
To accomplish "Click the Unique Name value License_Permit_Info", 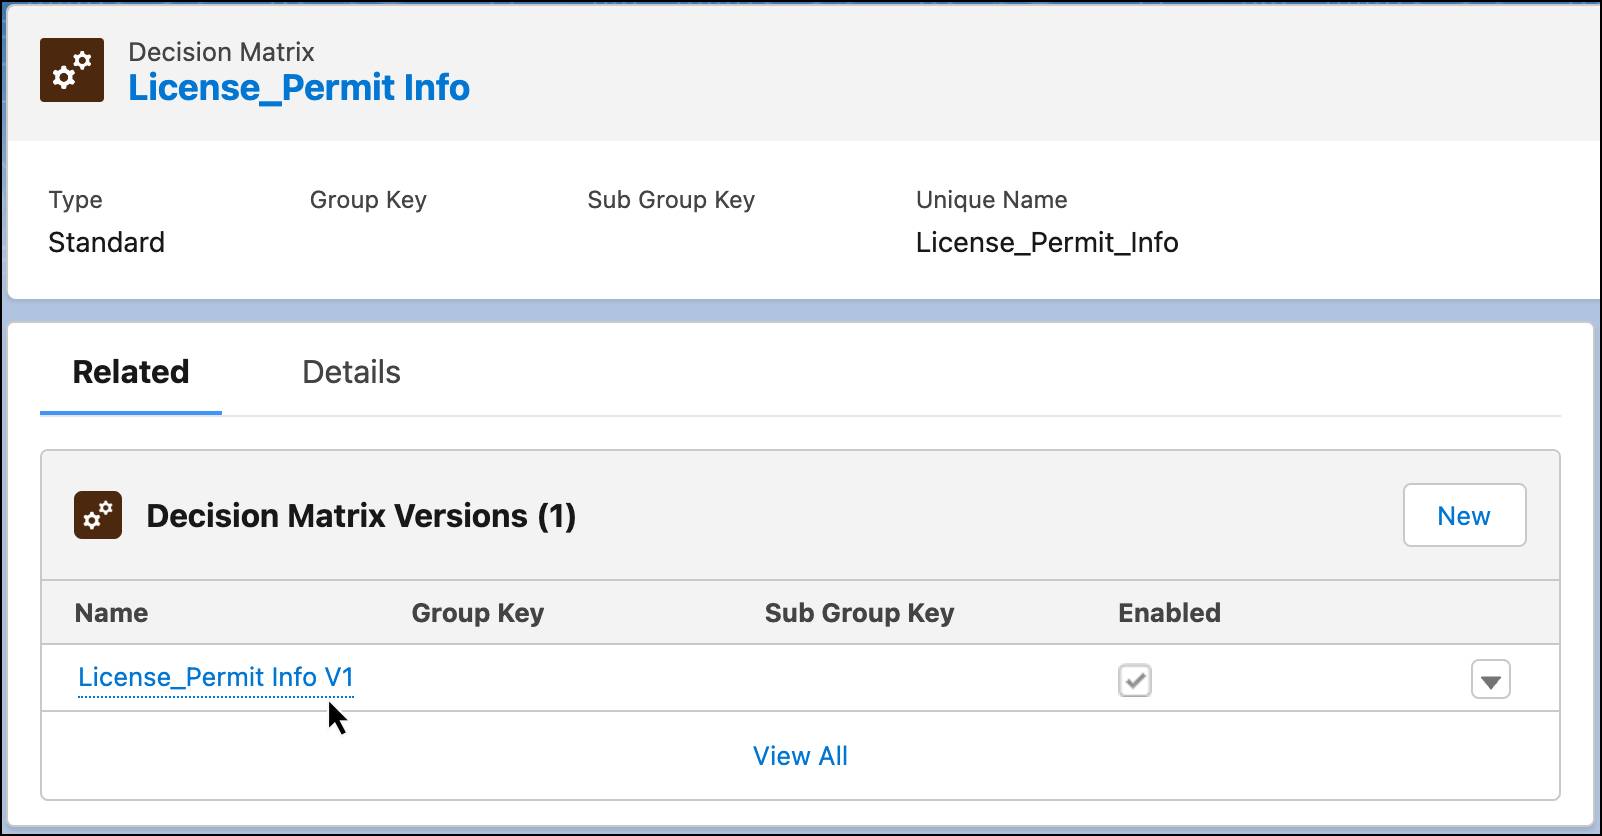I will click(x=1047, y=242).
